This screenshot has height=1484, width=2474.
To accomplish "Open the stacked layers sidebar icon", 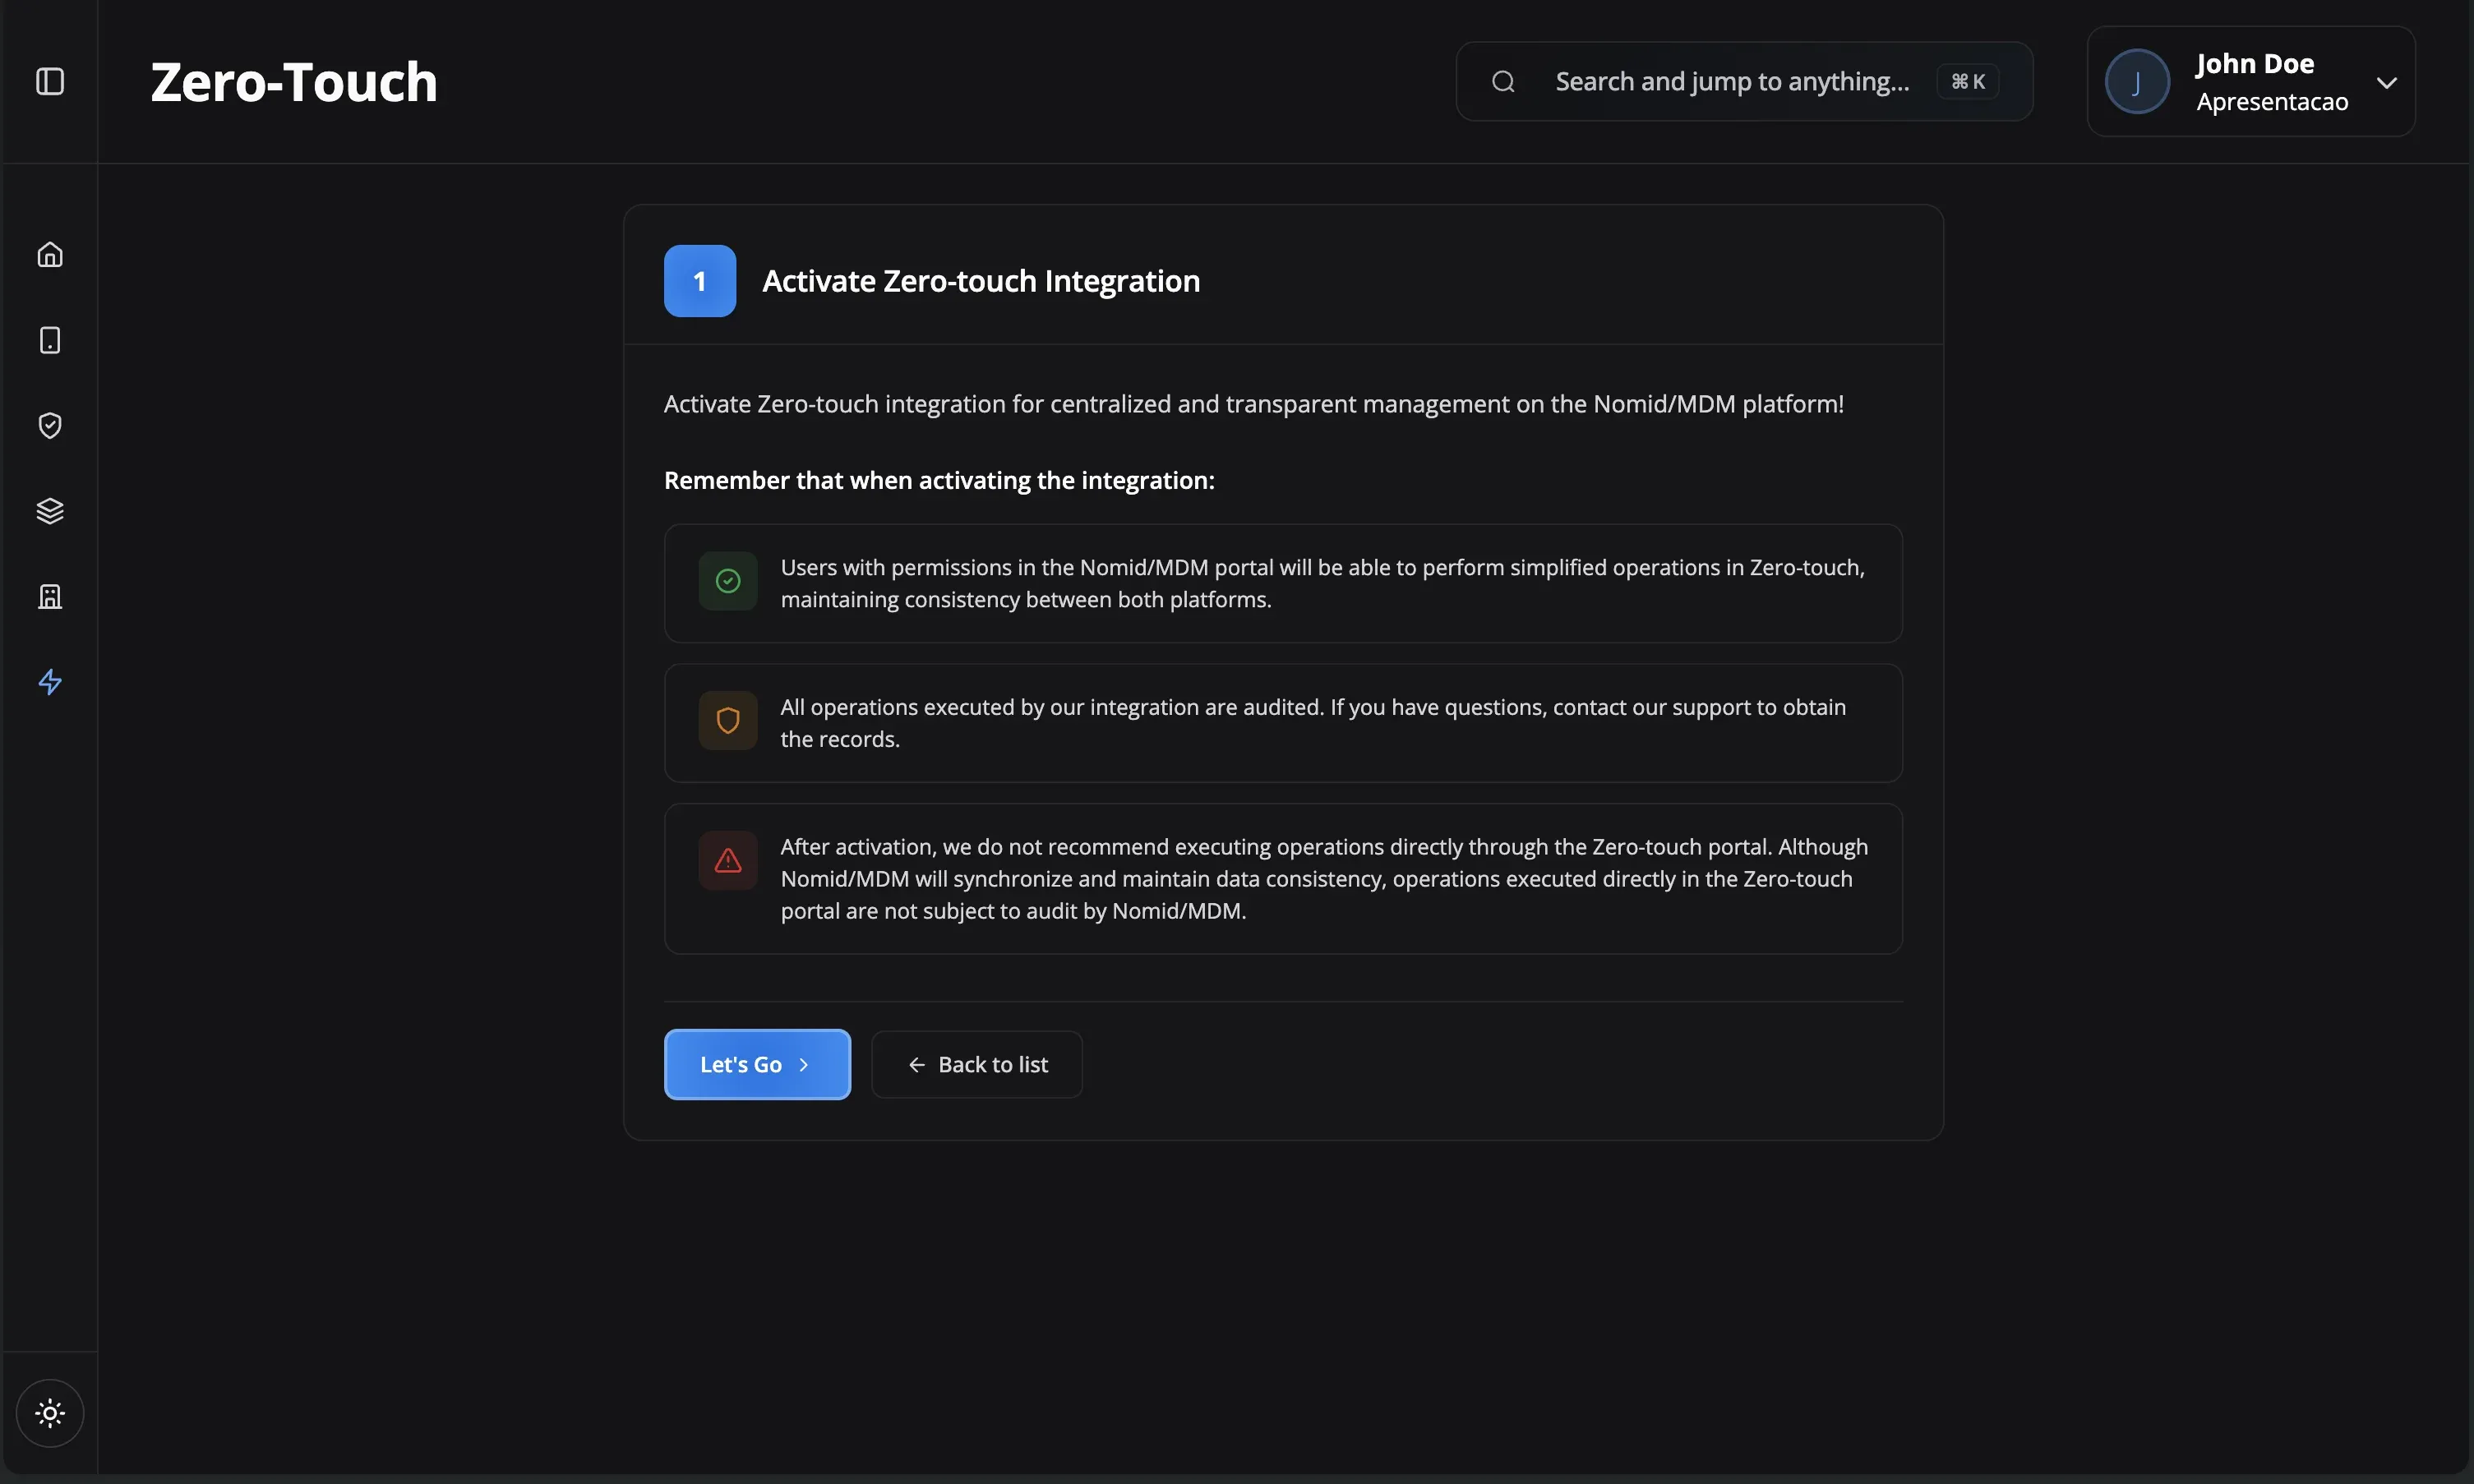I will [x=50, y=511].
